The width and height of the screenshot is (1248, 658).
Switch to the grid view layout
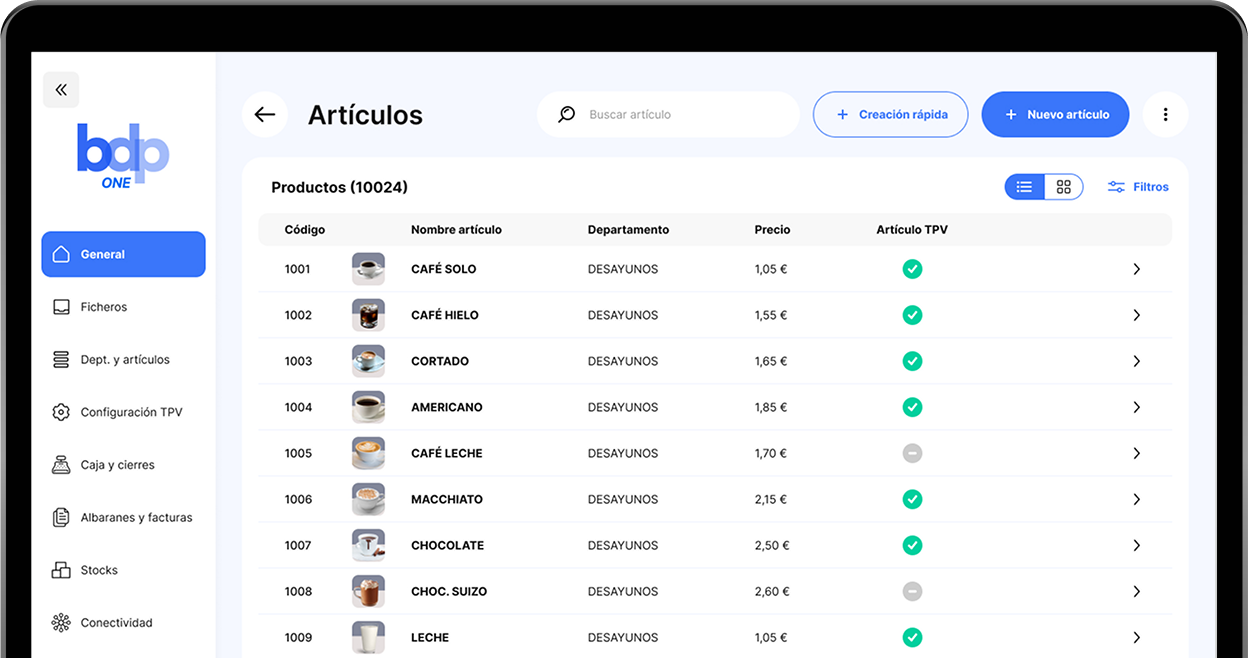pyautogui.click(x=1063, y=187)
